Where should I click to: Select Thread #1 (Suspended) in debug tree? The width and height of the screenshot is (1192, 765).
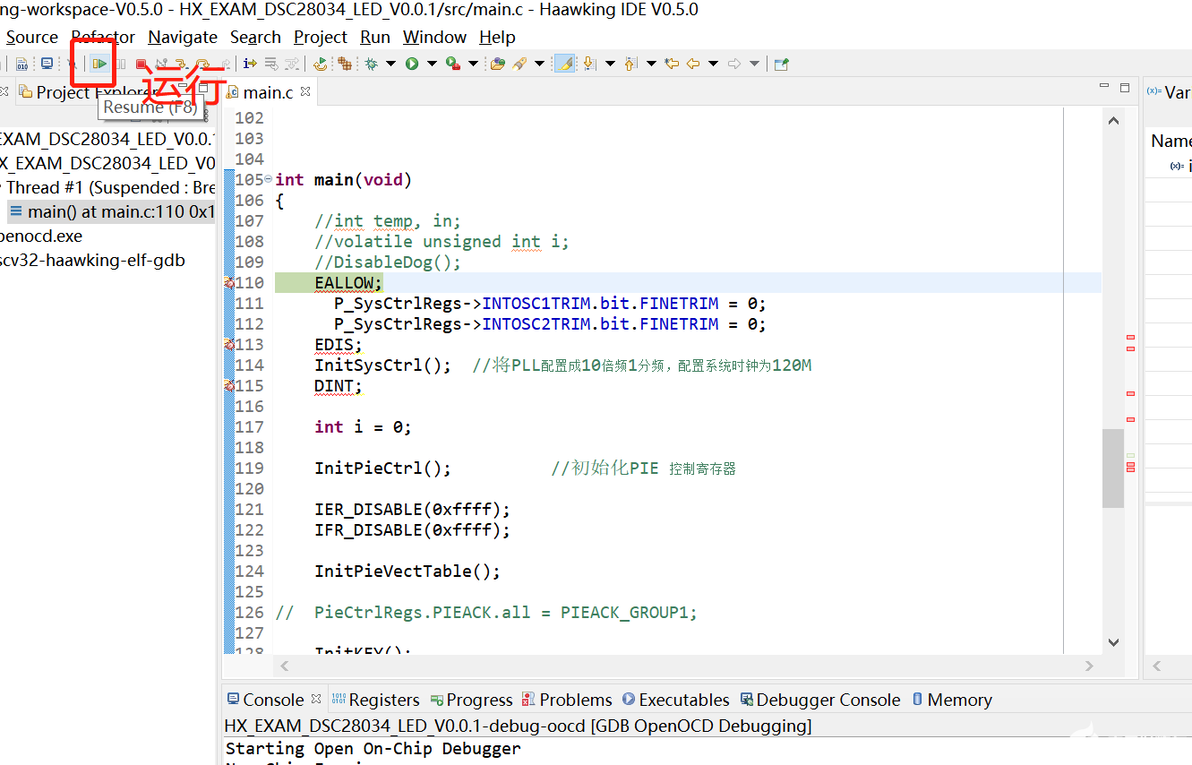(111, 187)
